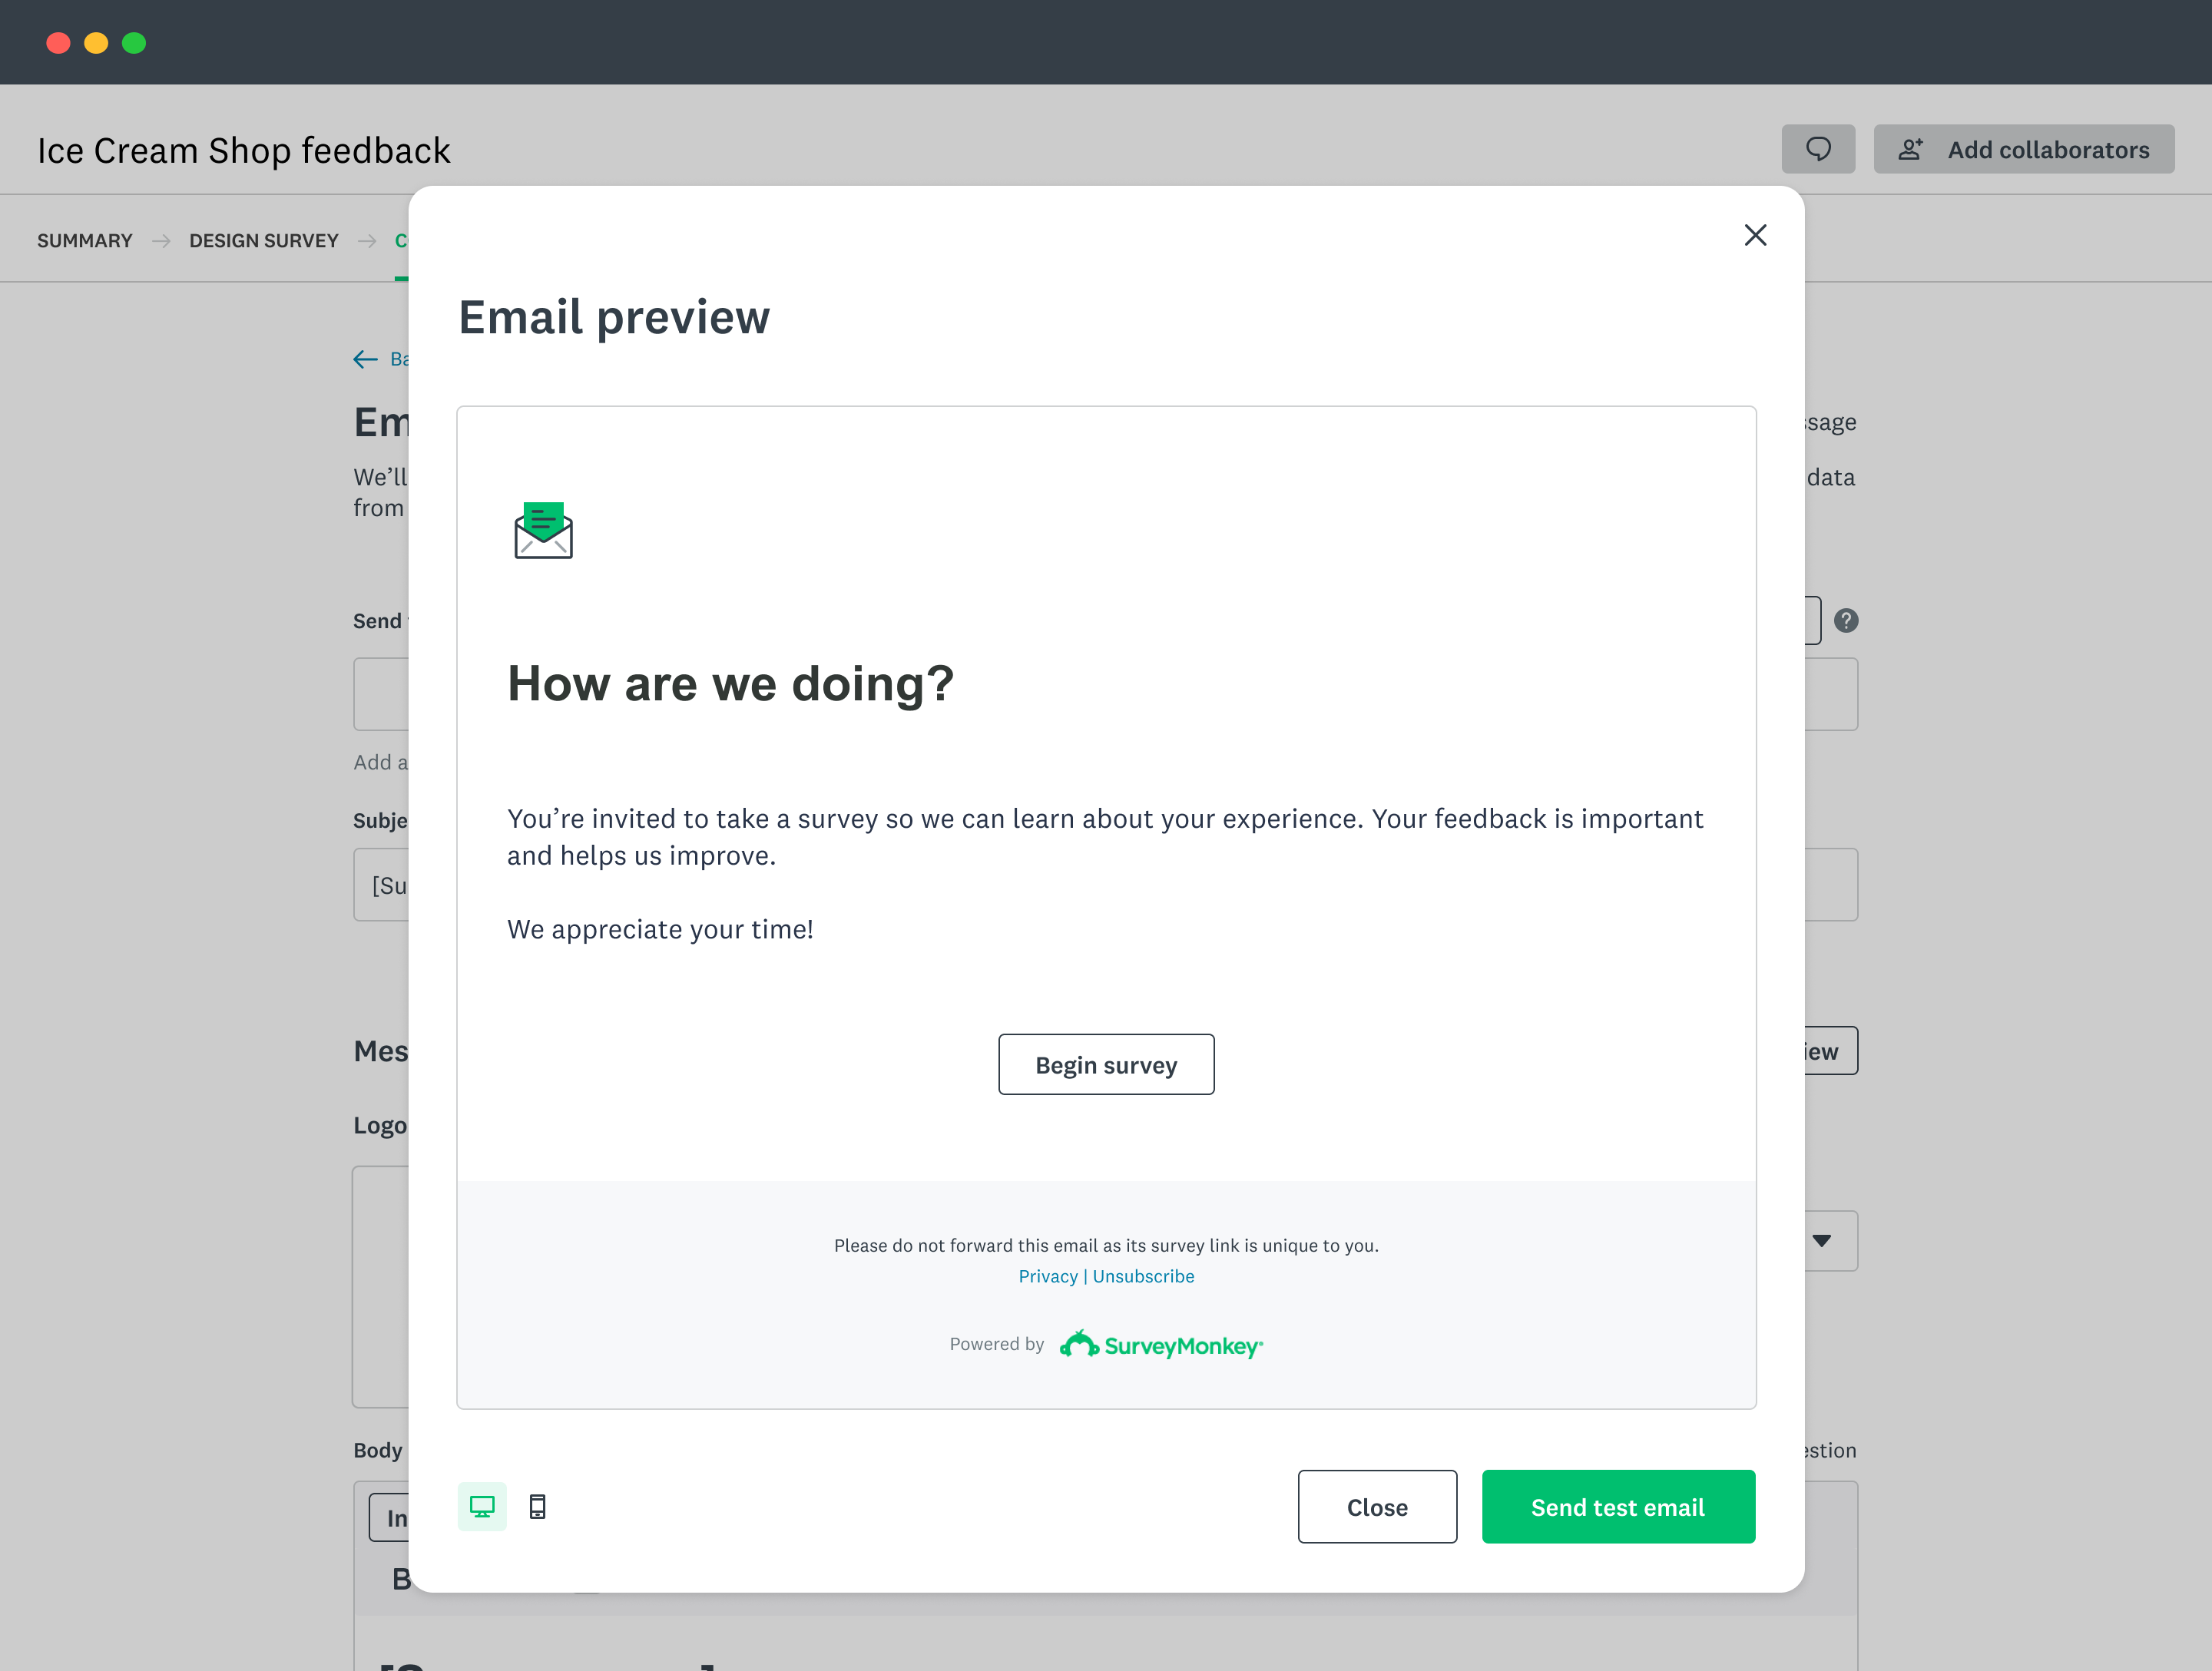Switch to mobile preview mode
Image resolution: width=2212 pixels, height=1671 pixels.
click(x=537, y=1506)
